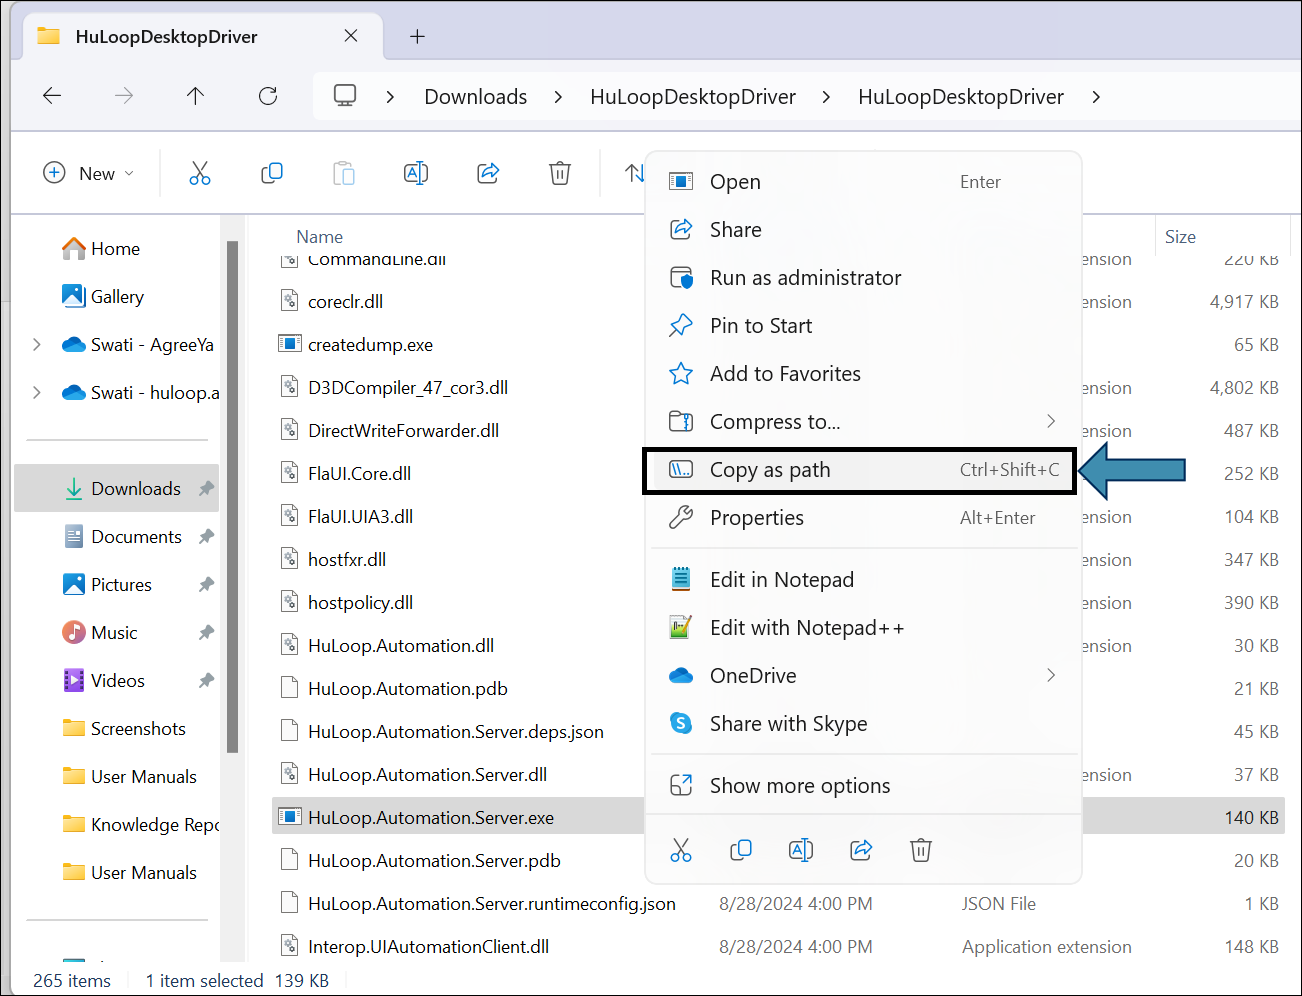The height and width of the screenshot is (996, 1302).
Task: Click the Copy icon in top toolbar
Action: pos(272,174)
